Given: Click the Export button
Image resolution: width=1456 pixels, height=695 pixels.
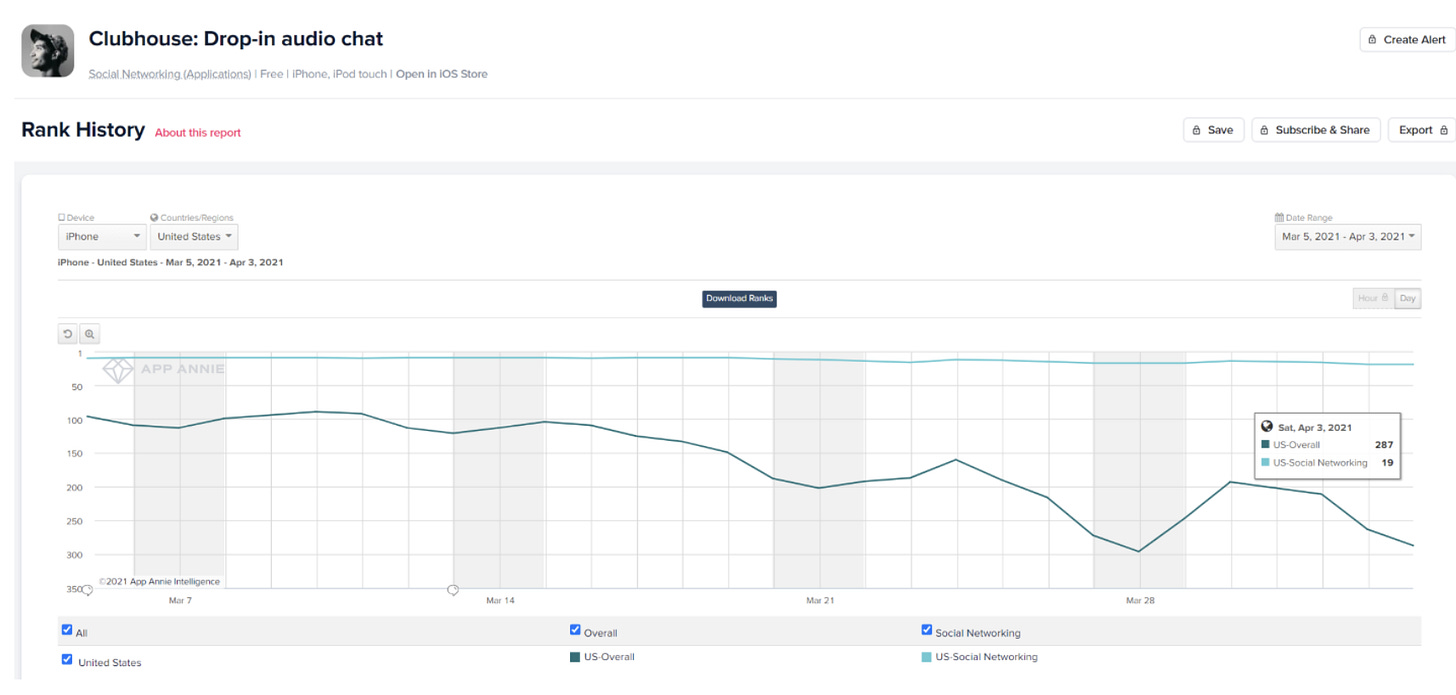Looking at the screenshot, I should pyautogui.click(x=1422, y=130).
